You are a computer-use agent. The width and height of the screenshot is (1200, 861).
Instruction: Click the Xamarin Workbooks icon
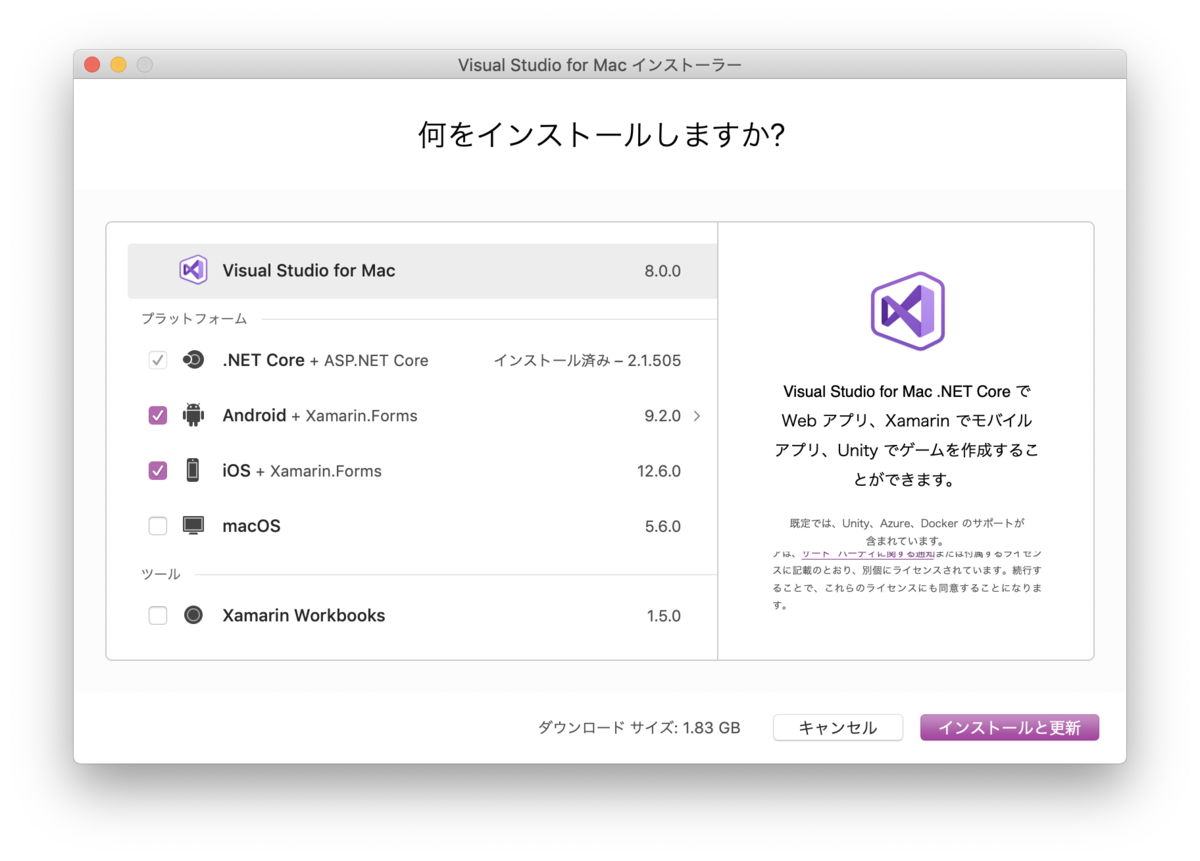click(x=192, y=615)
